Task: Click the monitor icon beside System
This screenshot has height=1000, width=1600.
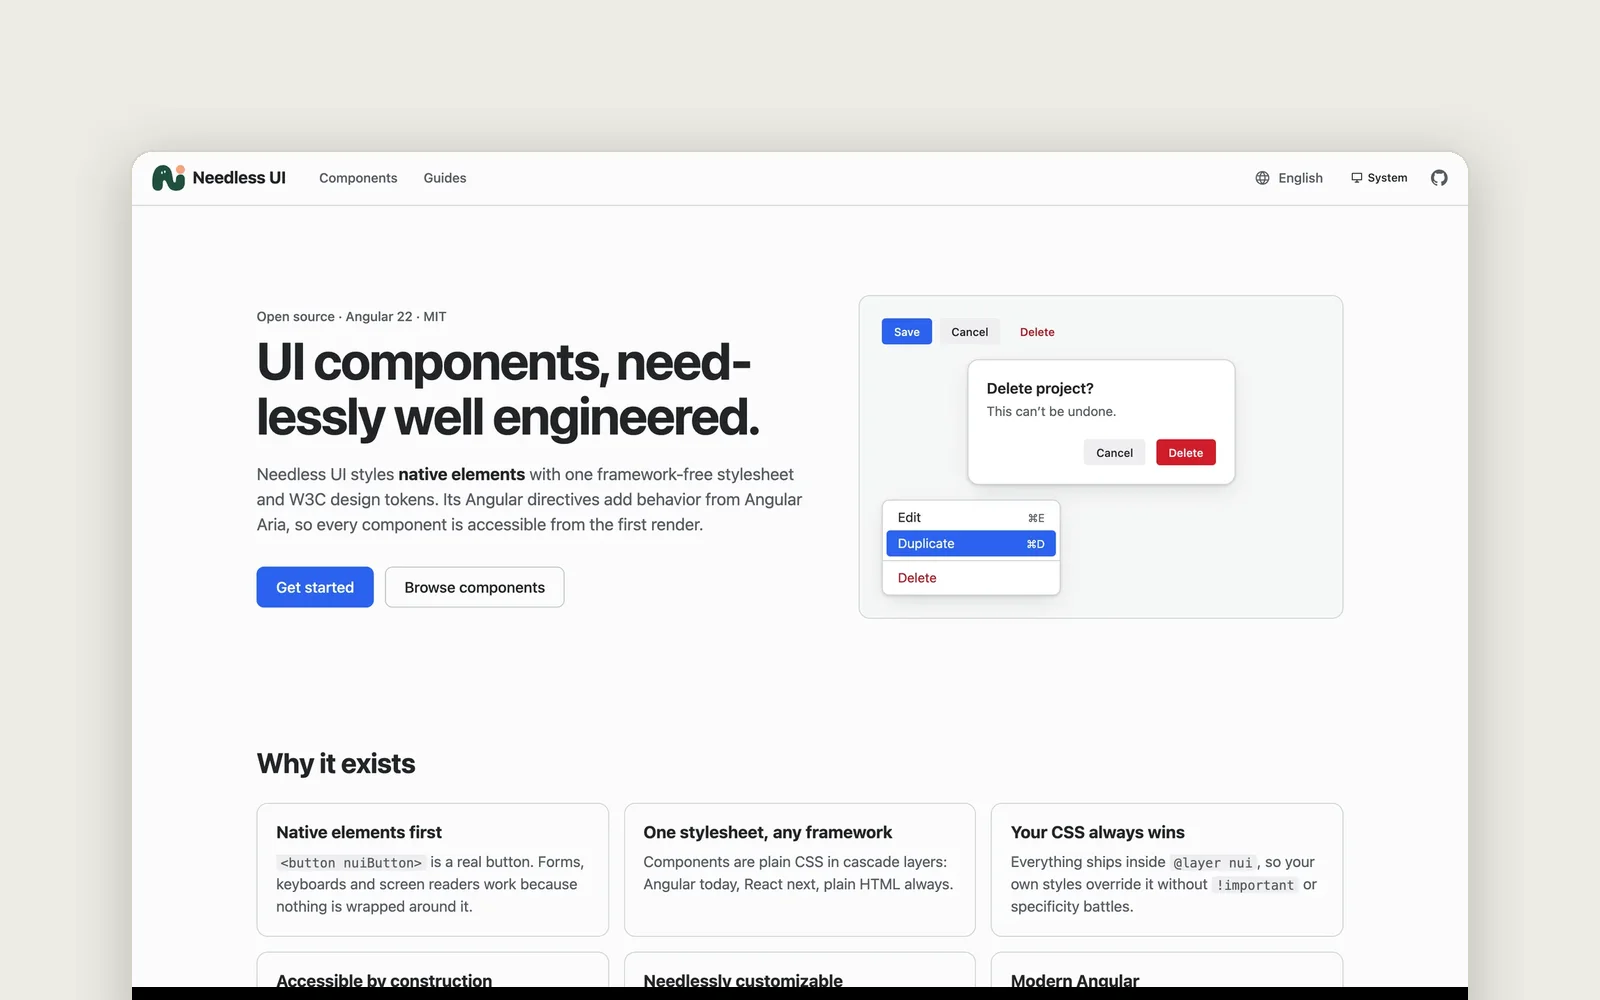Action: pyautogui.click(x=1356, y=178)
